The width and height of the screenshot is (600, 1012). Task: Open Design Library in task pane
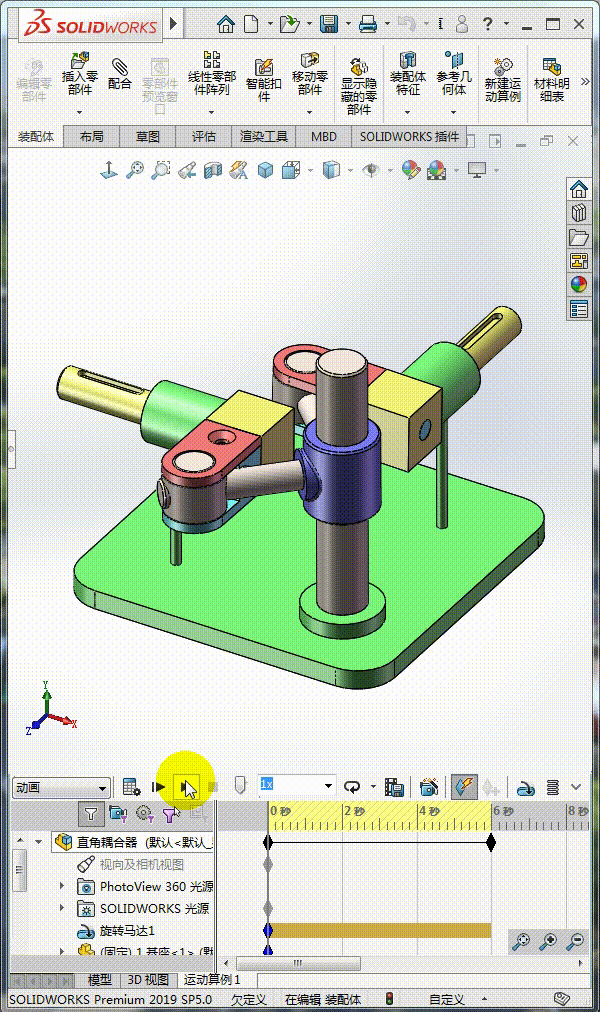pyautogui.click(x=579, y=213)
